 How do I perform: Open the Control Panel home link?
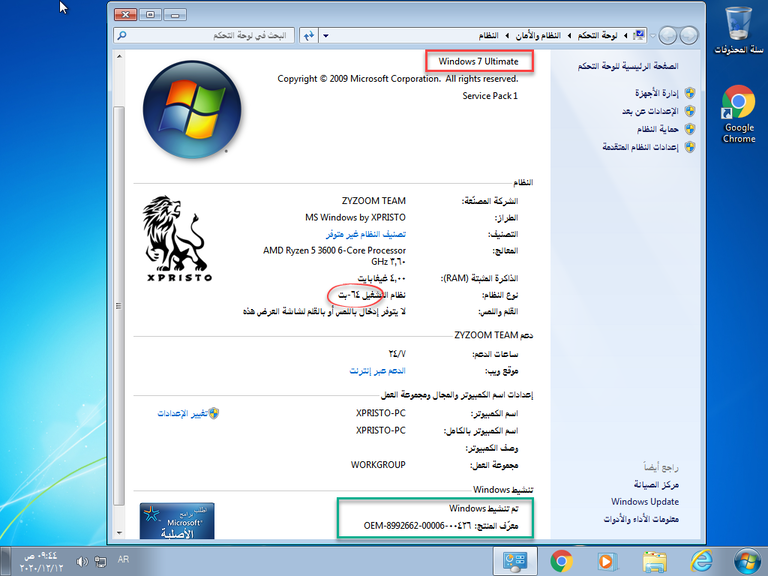[x=628, y=66]
